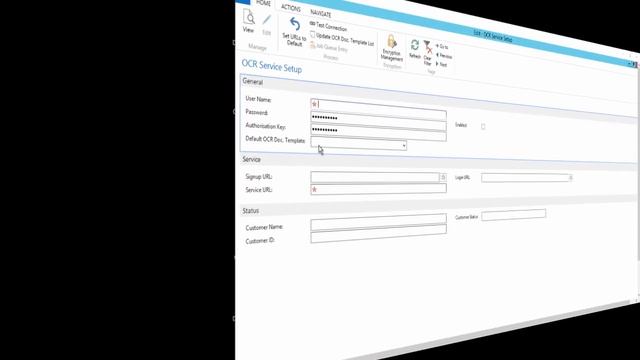The image size is (640, 360).
Task: Click the Refresh icon
Action: (415, 45)
